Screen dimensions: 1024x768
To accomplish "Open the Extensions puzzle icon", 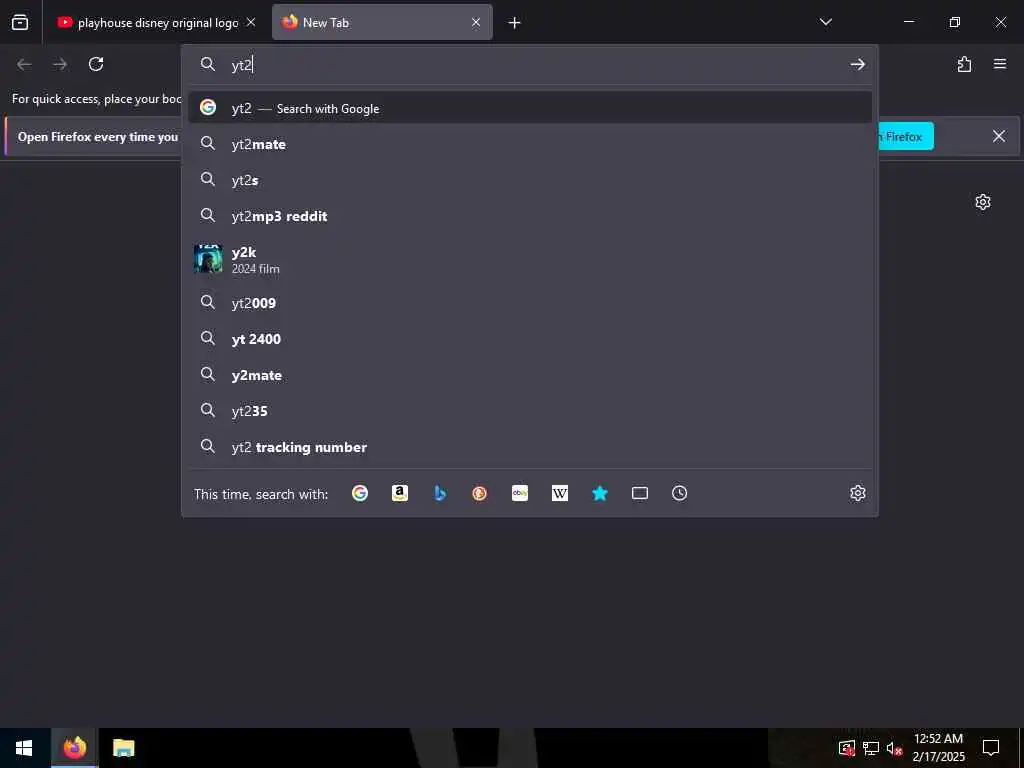I will pyautogui.click(x=965, y=64).
